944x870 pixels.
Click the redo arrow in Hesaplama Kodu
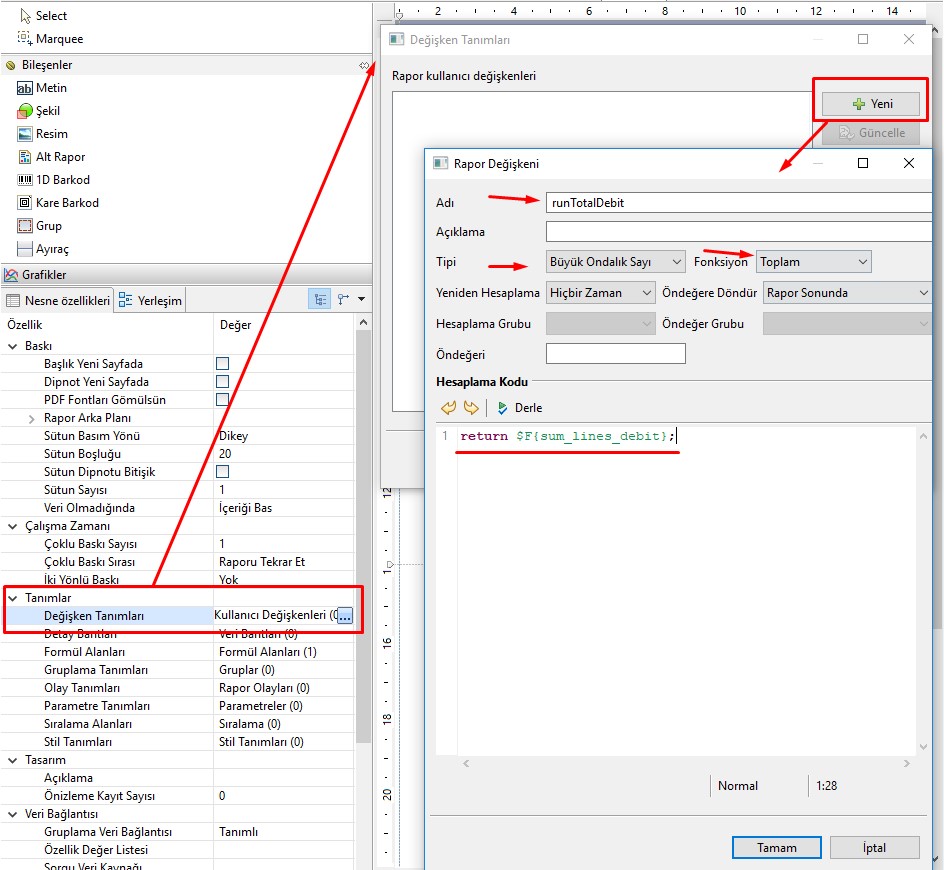click(471, 408)
